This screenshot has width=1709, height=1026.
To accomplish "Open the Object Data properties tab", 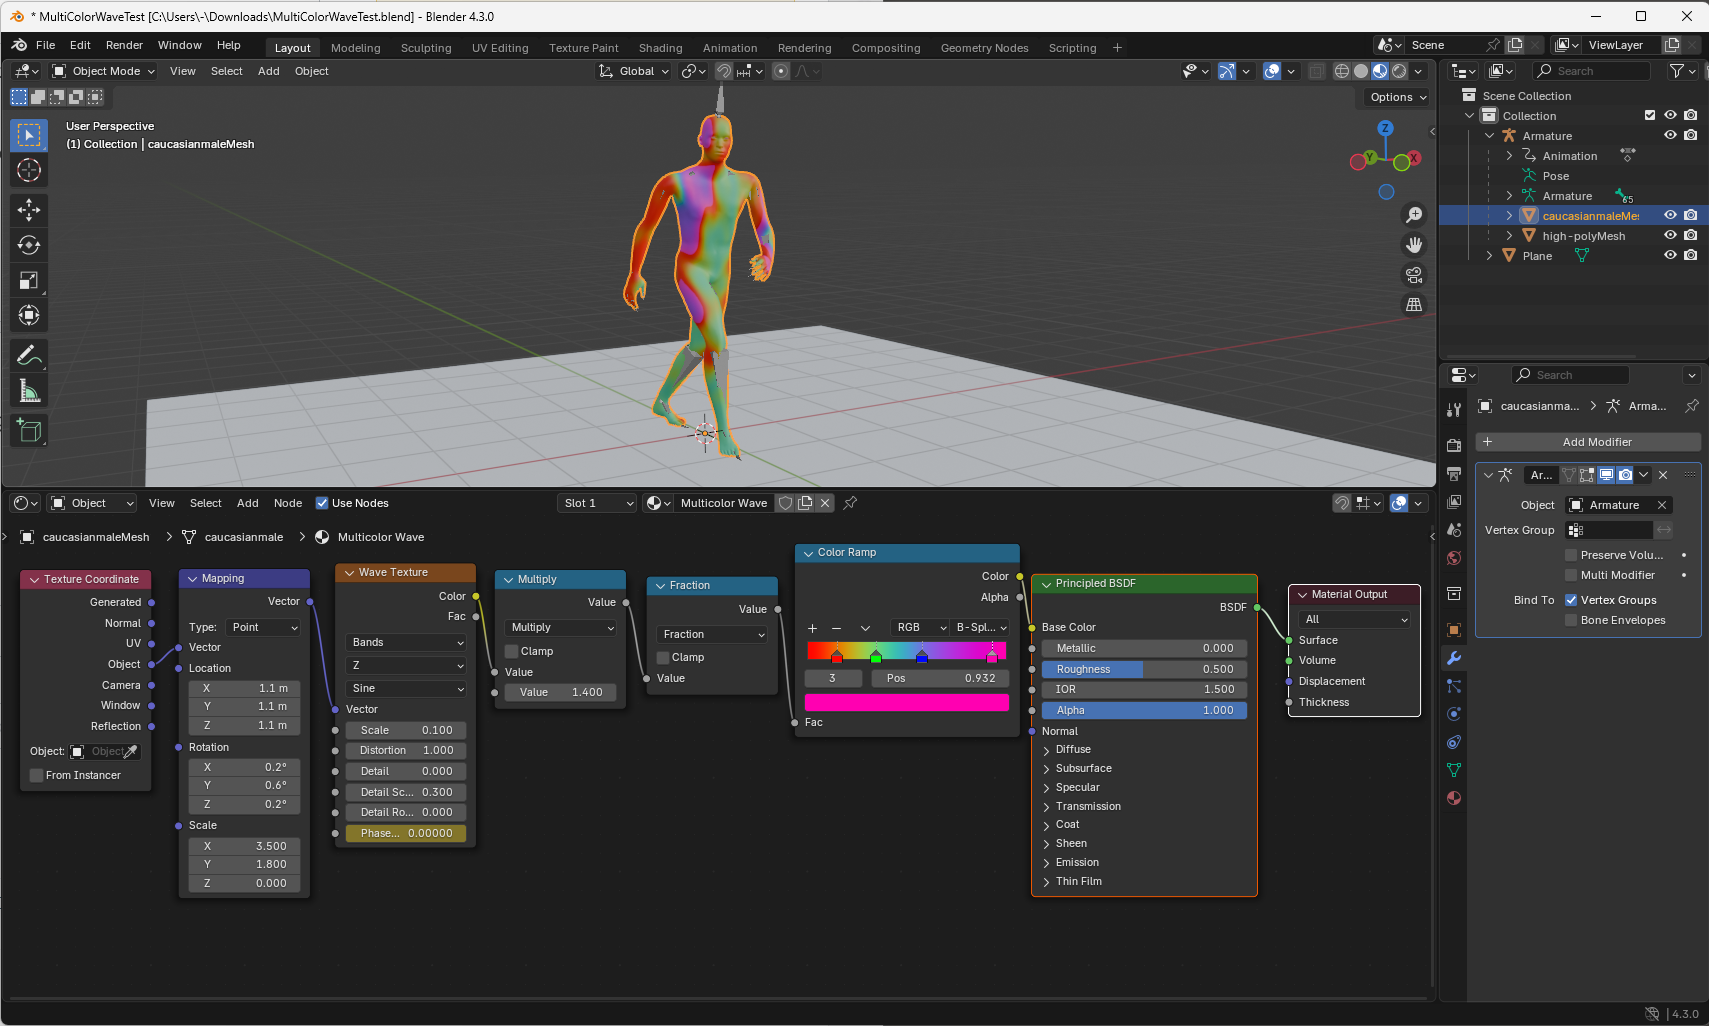I will [x=1454, y=770].
